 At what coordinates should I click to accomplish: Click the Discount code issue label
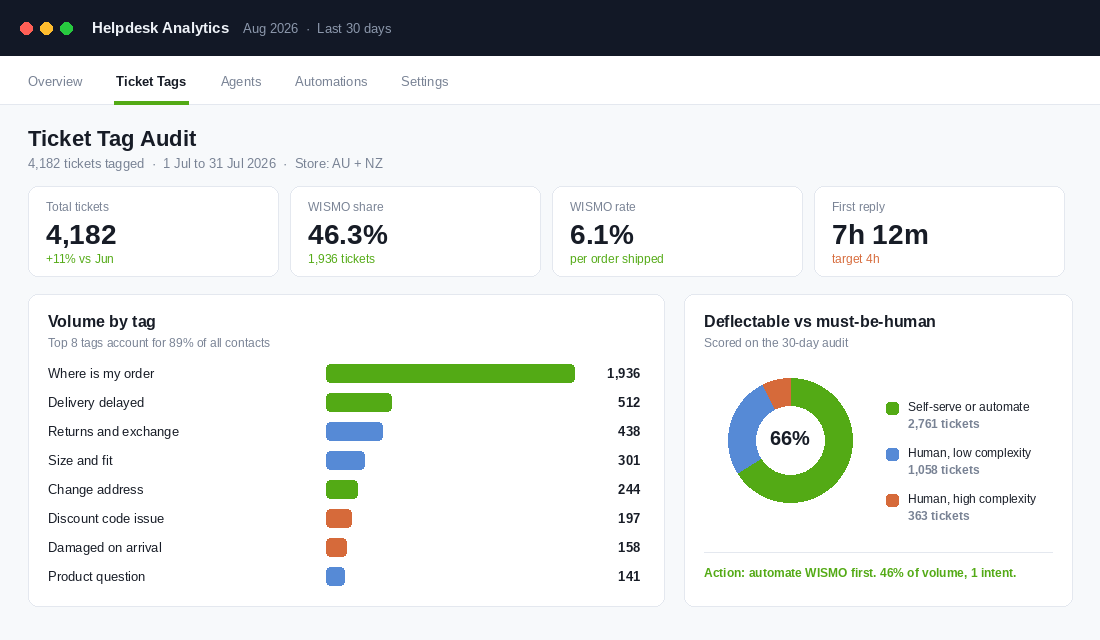point(106,519)
